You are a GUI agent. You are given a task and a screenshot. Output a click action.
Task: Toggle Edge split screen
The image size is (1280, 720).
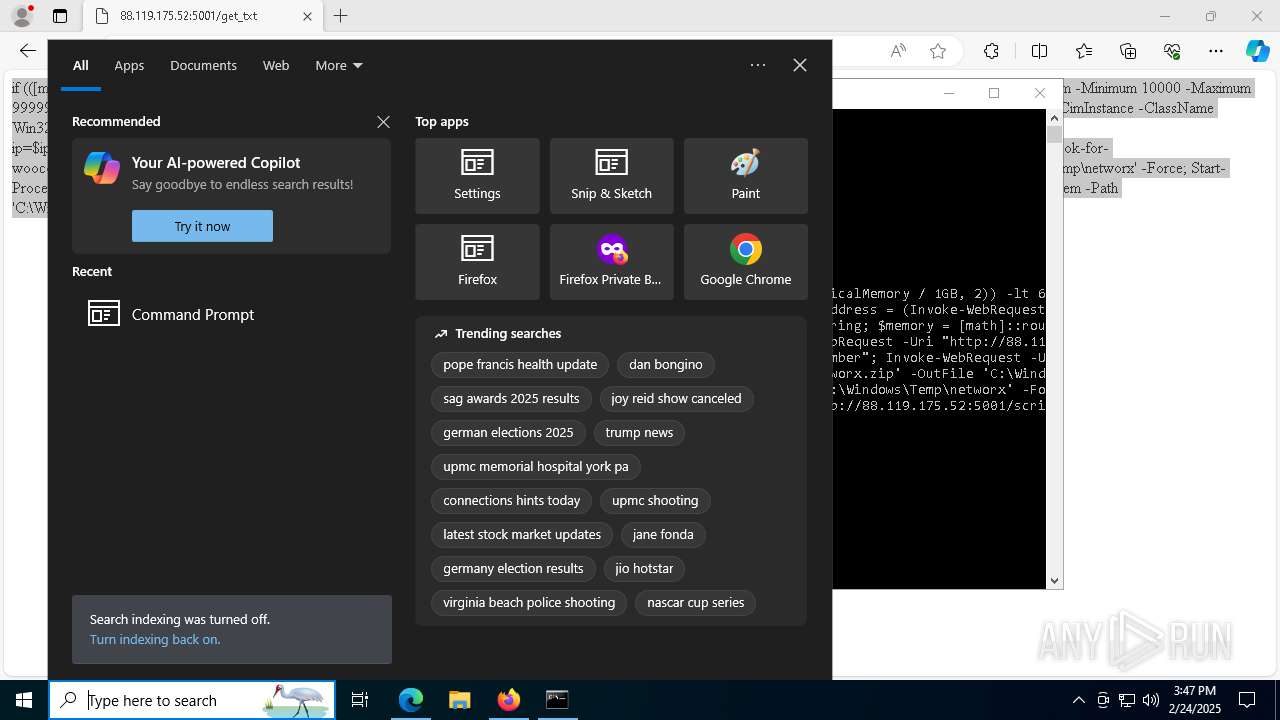[1039, 51]
